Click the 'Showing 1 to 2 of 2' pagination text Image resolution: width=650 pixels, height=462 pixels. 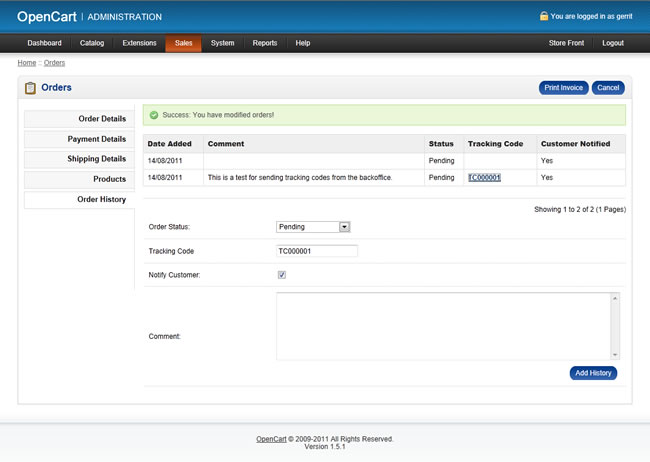tap(580, 209)
